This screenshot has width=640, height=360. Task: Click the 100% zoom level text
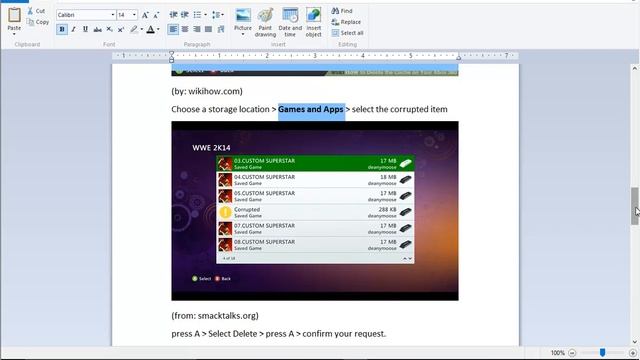tap(557, 353)
